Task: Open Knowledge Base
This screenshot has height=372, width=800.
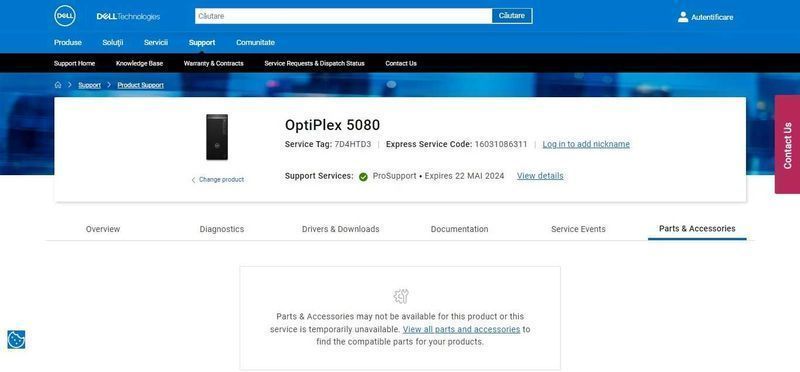Action: [139, 64]
